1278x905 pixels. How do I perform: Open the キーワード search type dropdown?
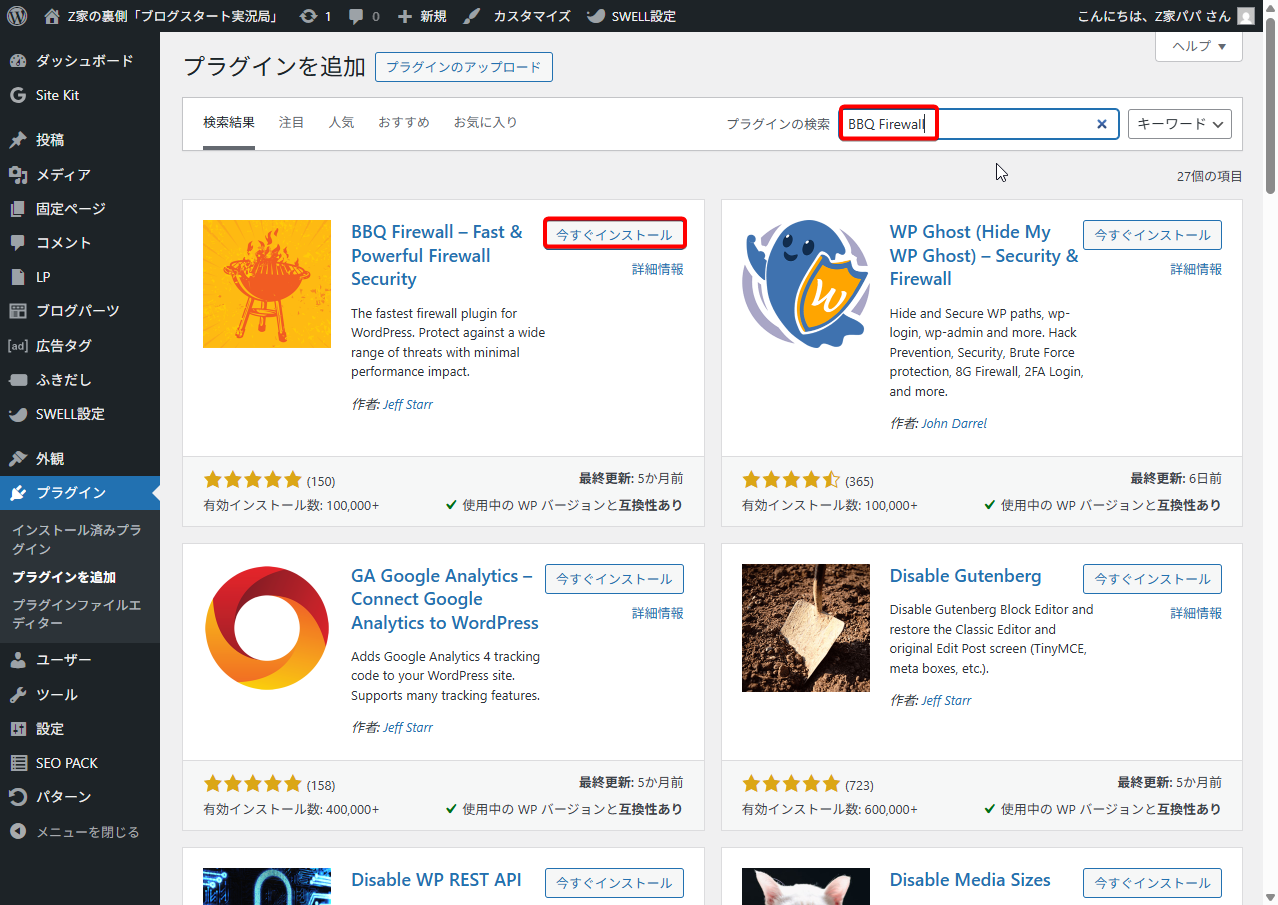pyautogui.click(x=1180, y=124)
